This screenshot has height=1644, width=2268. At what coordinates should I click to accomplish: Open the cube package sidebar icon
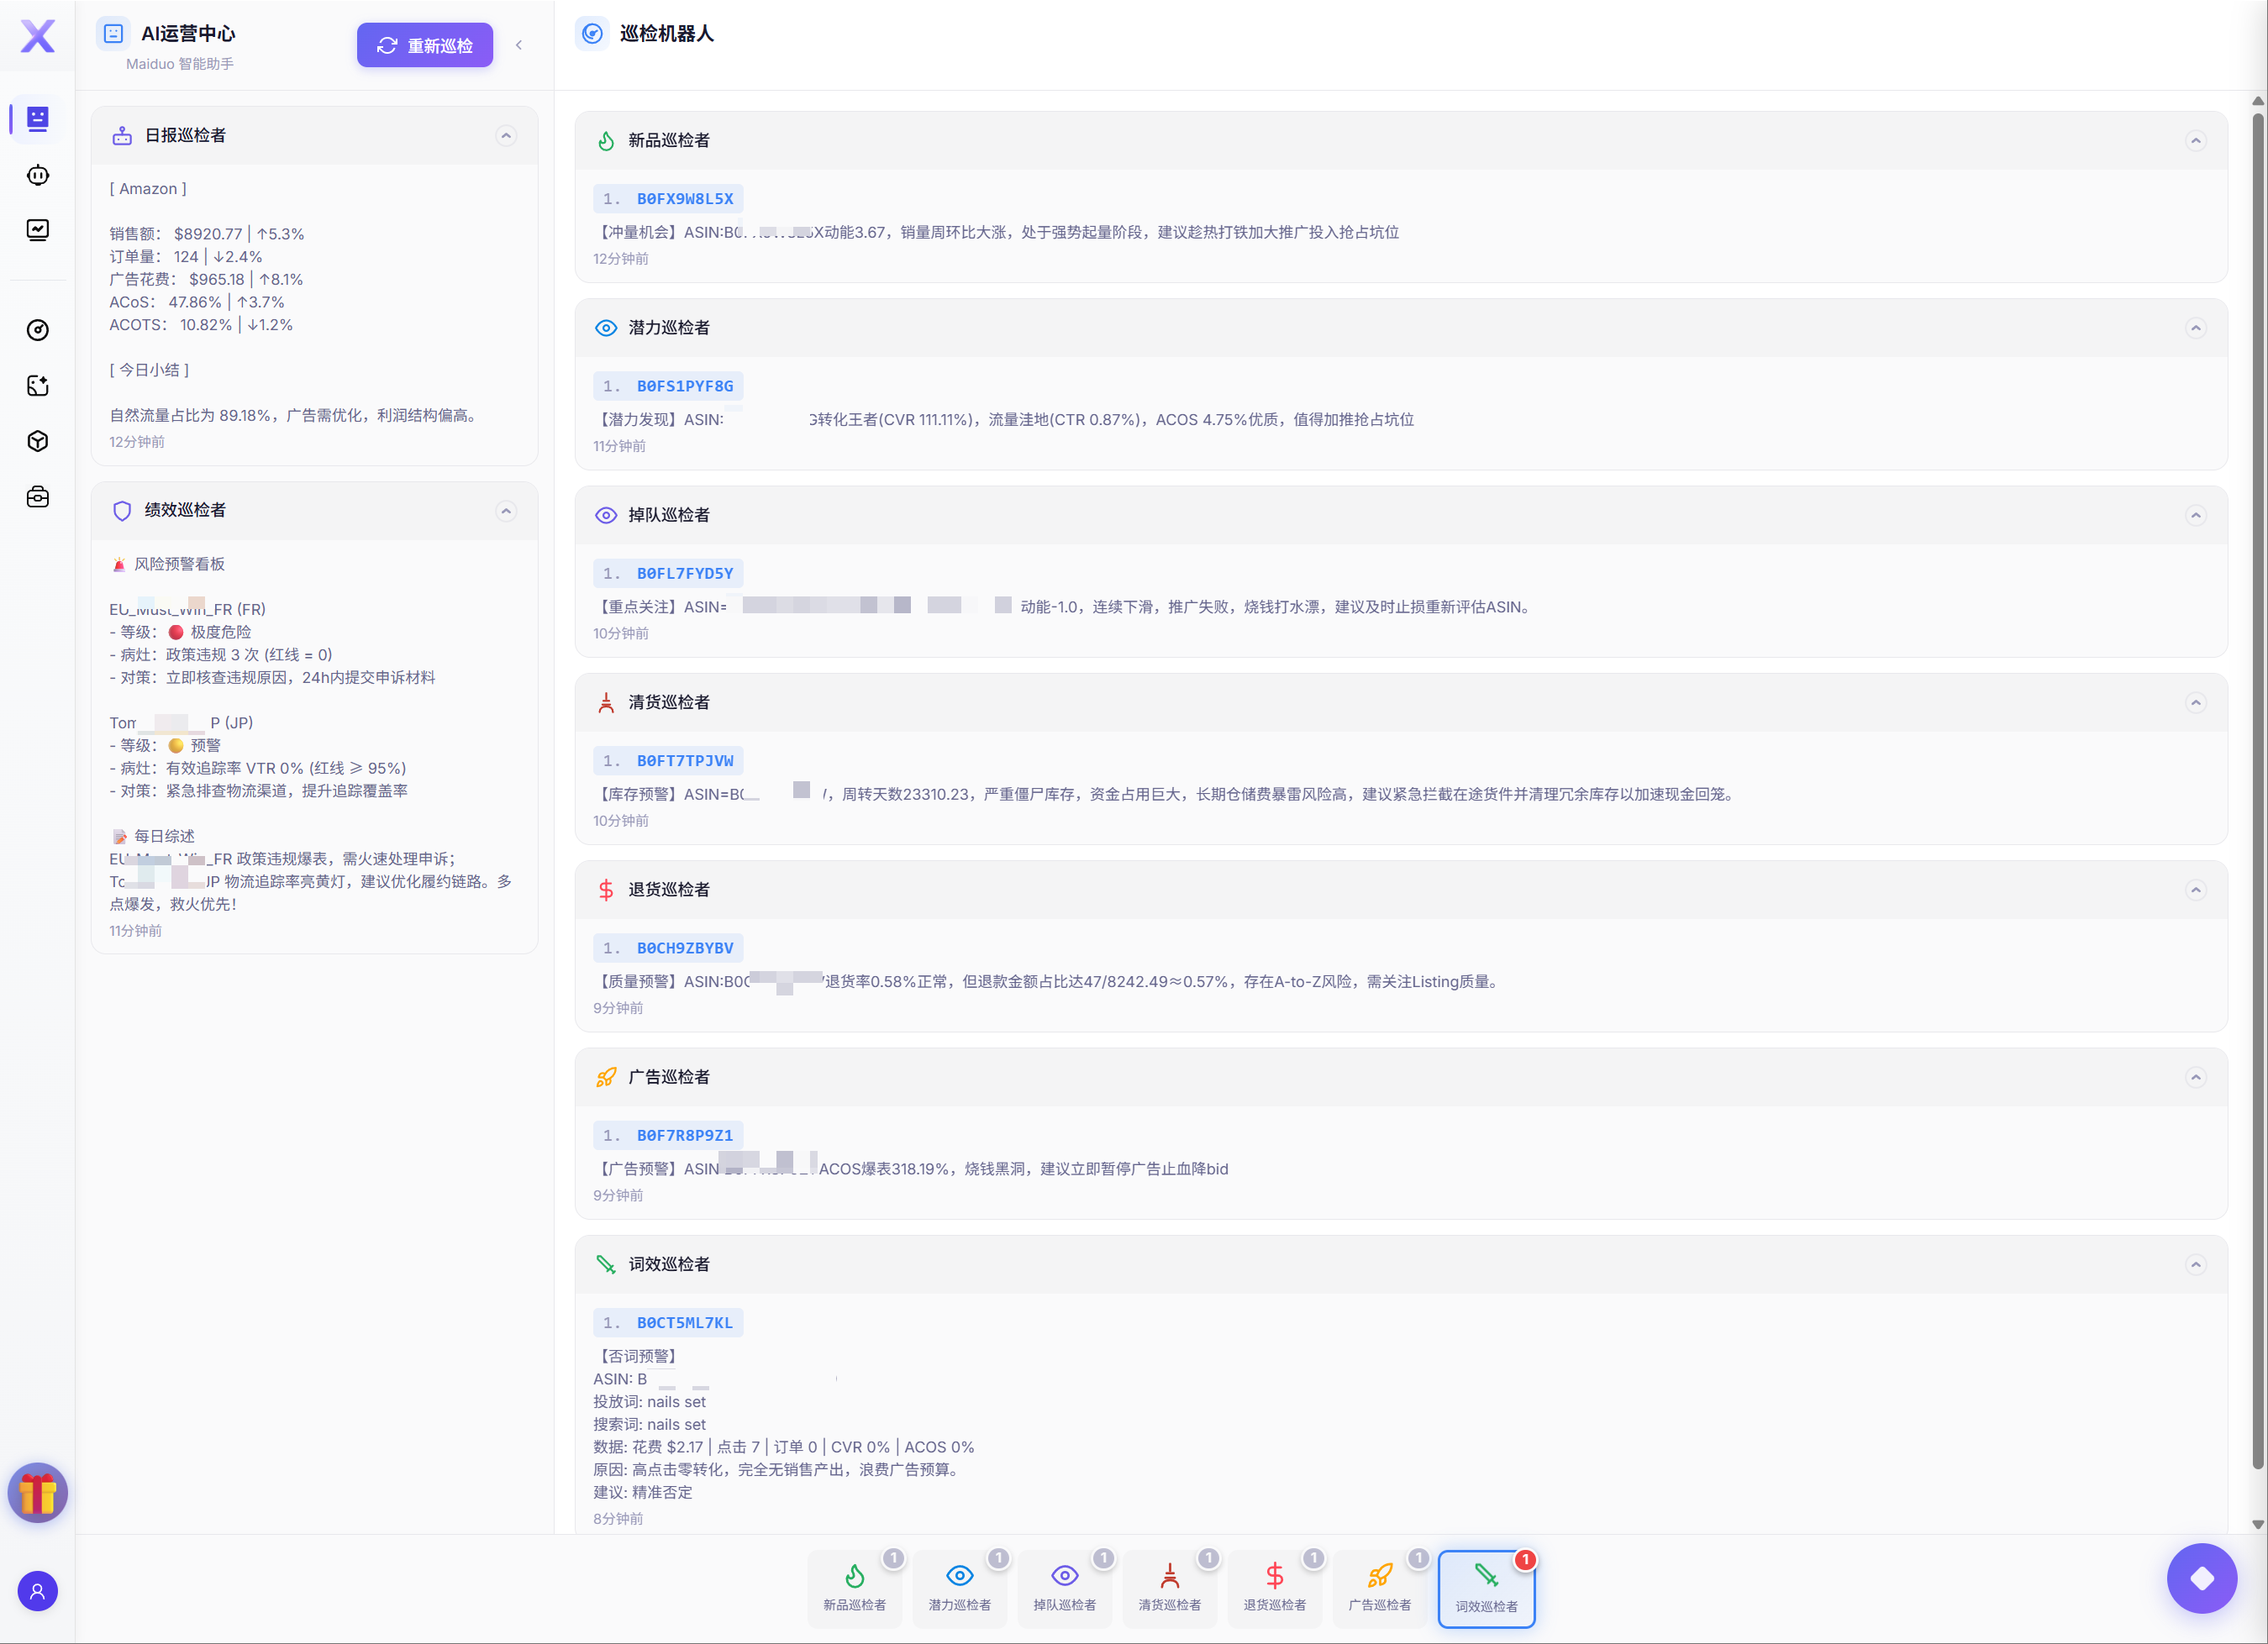(x=37, y=441)
